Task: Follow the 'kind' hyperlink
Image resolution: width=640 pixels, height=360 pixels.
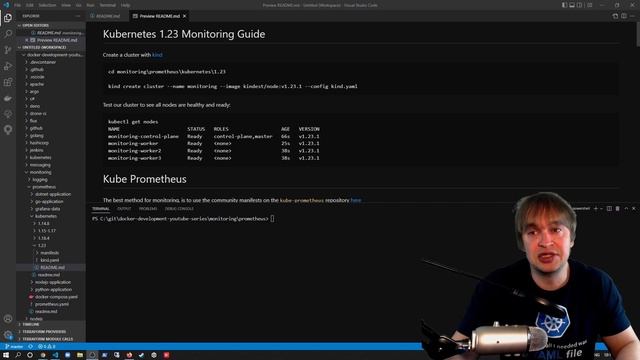Action: (157, 55)
